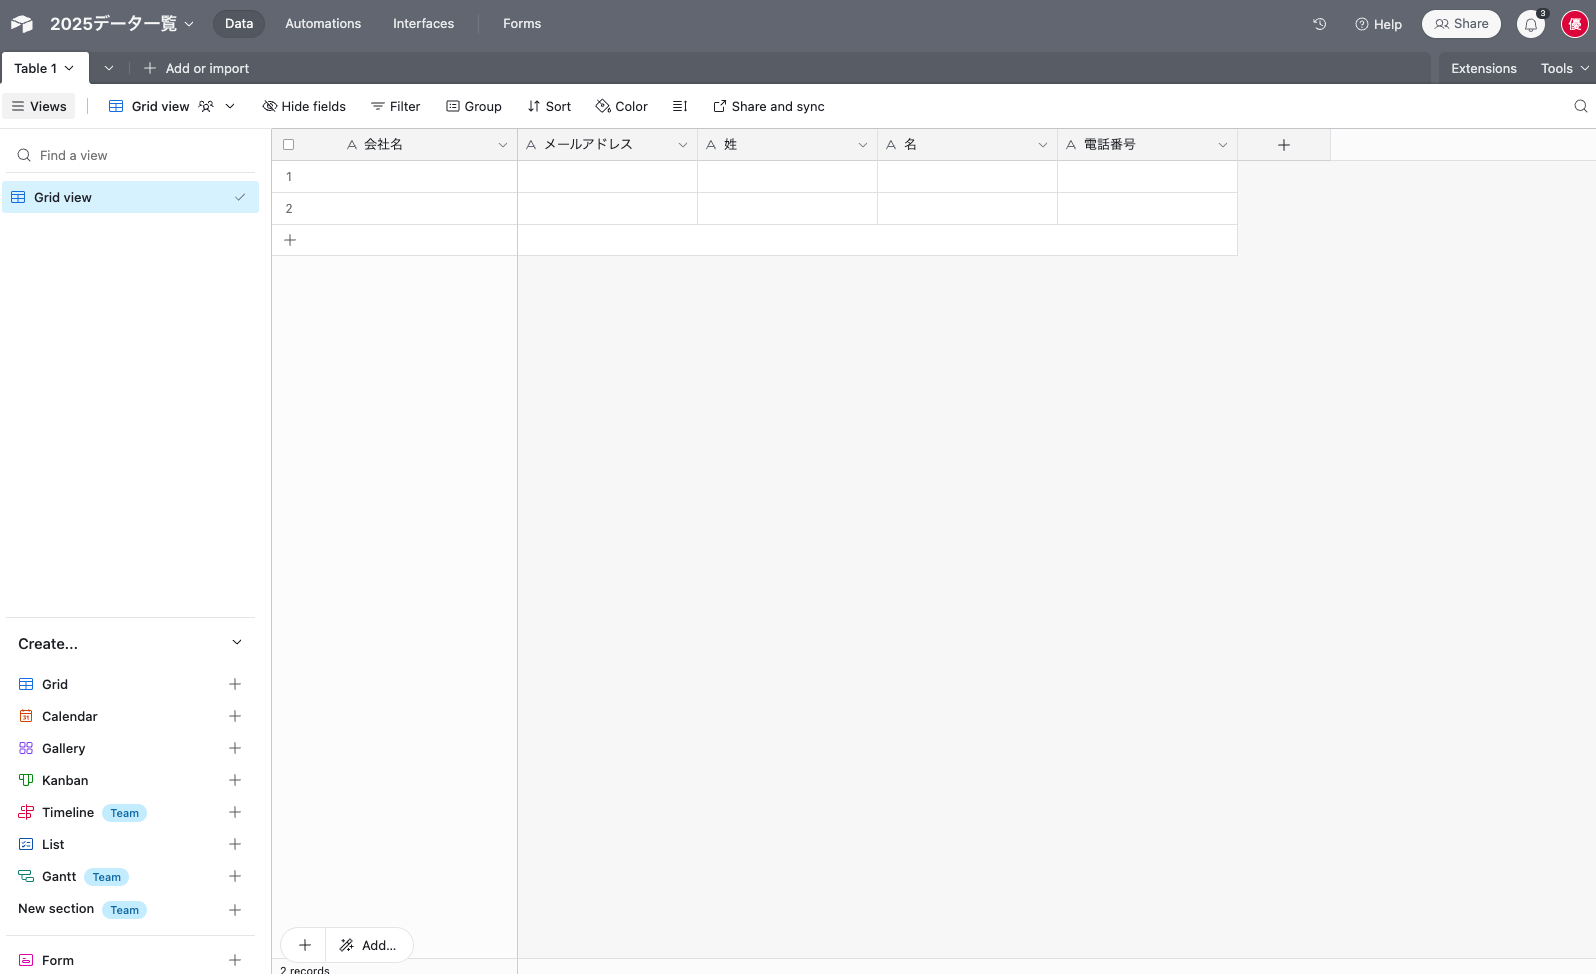Add a new field with the plus column header
1596x974 pixels.
click(1284, 145)
